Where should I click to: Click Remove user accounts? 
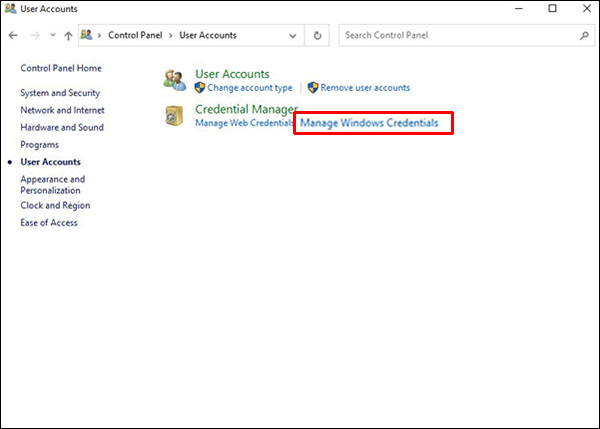[365, 88]
